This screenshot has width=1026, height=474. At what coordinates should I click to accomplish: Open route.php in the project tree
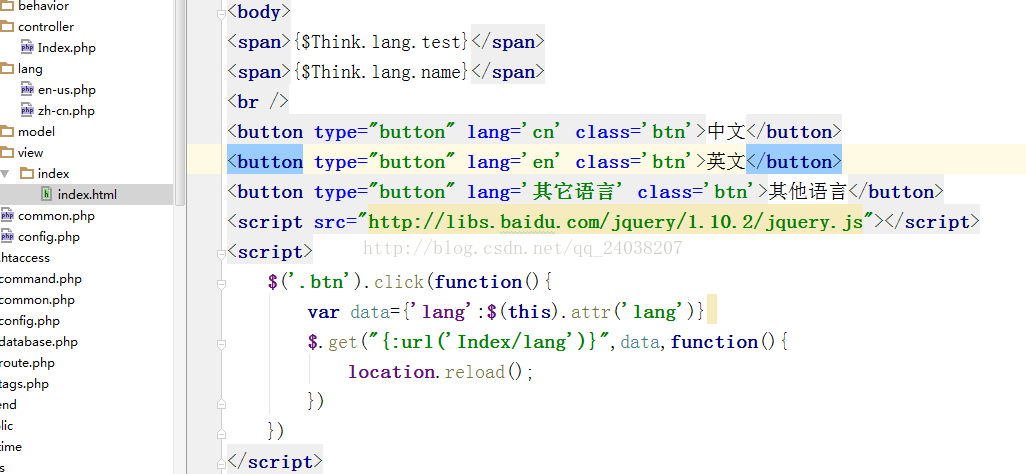27,363
